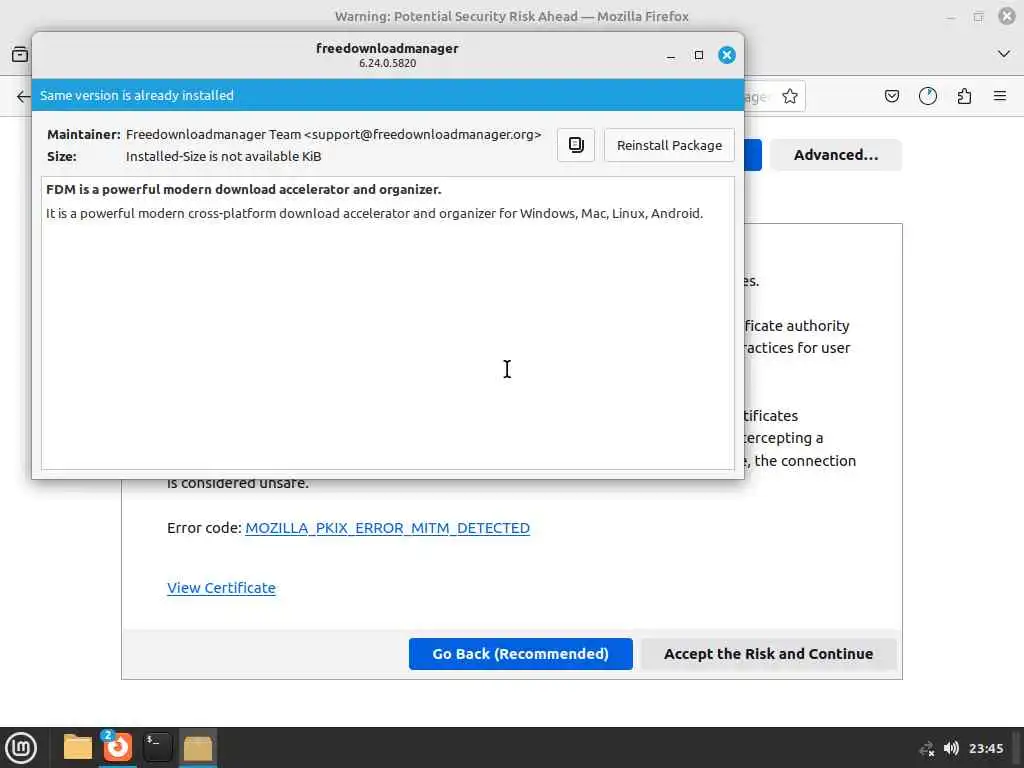Maximize the Firefox window
The image size is (1024, 768).
(x=978, y=16)
